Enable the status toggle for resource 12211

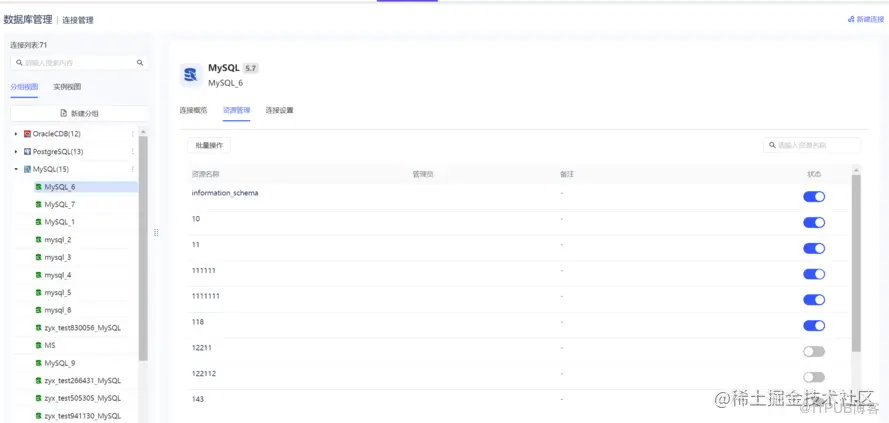pyautogui.click(x=814, y=352)
